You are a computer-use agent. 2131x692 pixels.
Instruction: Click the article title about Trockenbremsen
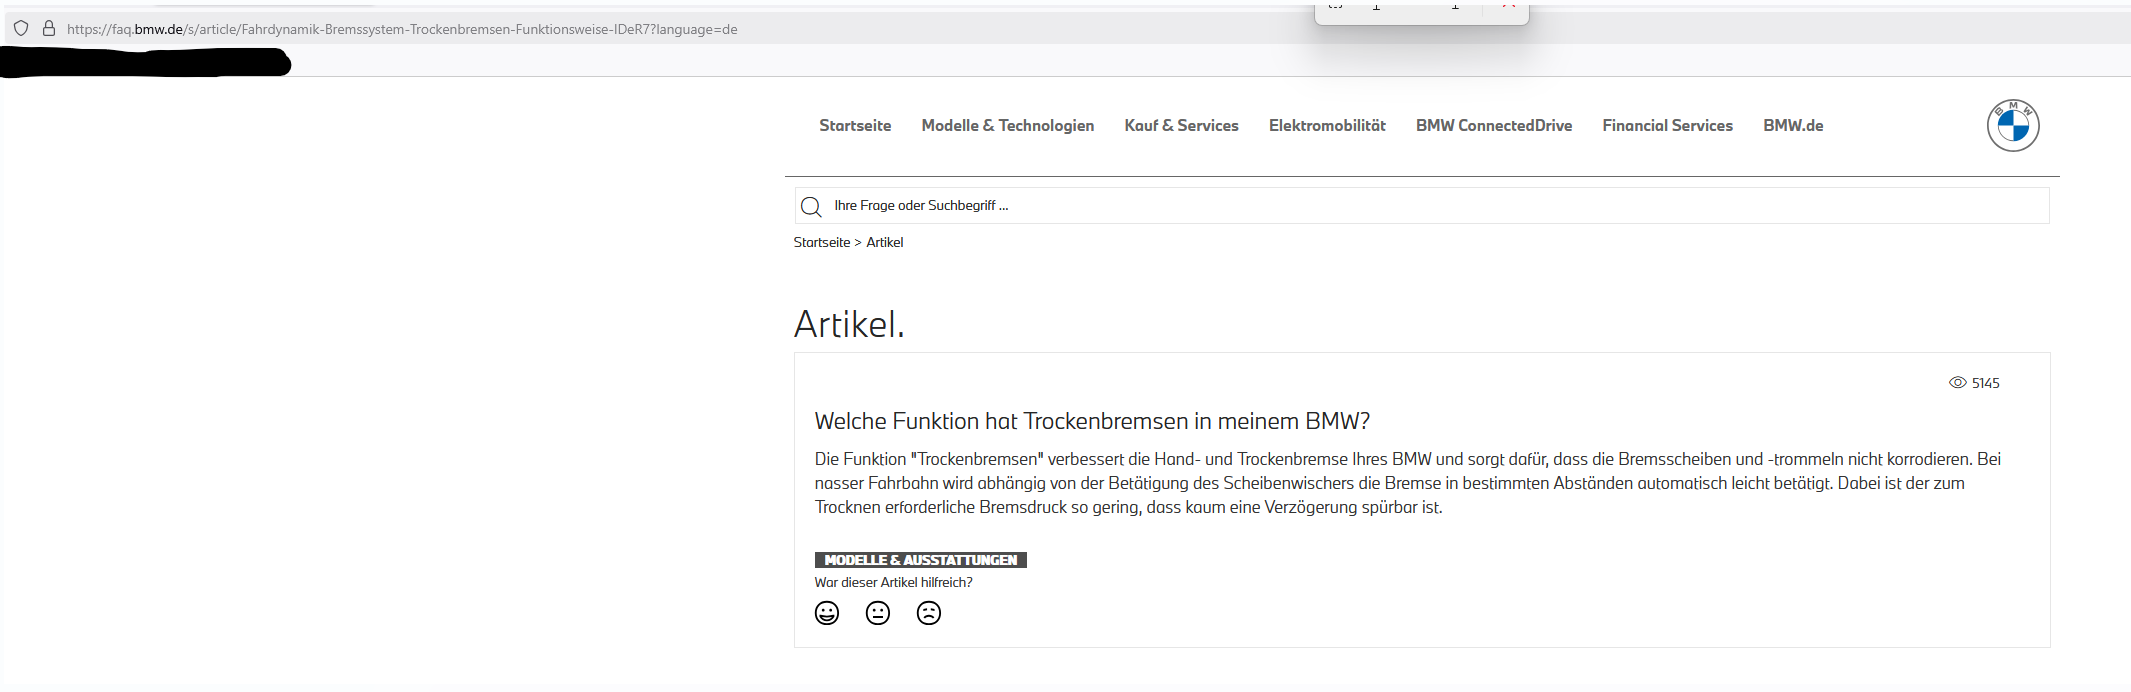pos(1092,421)
